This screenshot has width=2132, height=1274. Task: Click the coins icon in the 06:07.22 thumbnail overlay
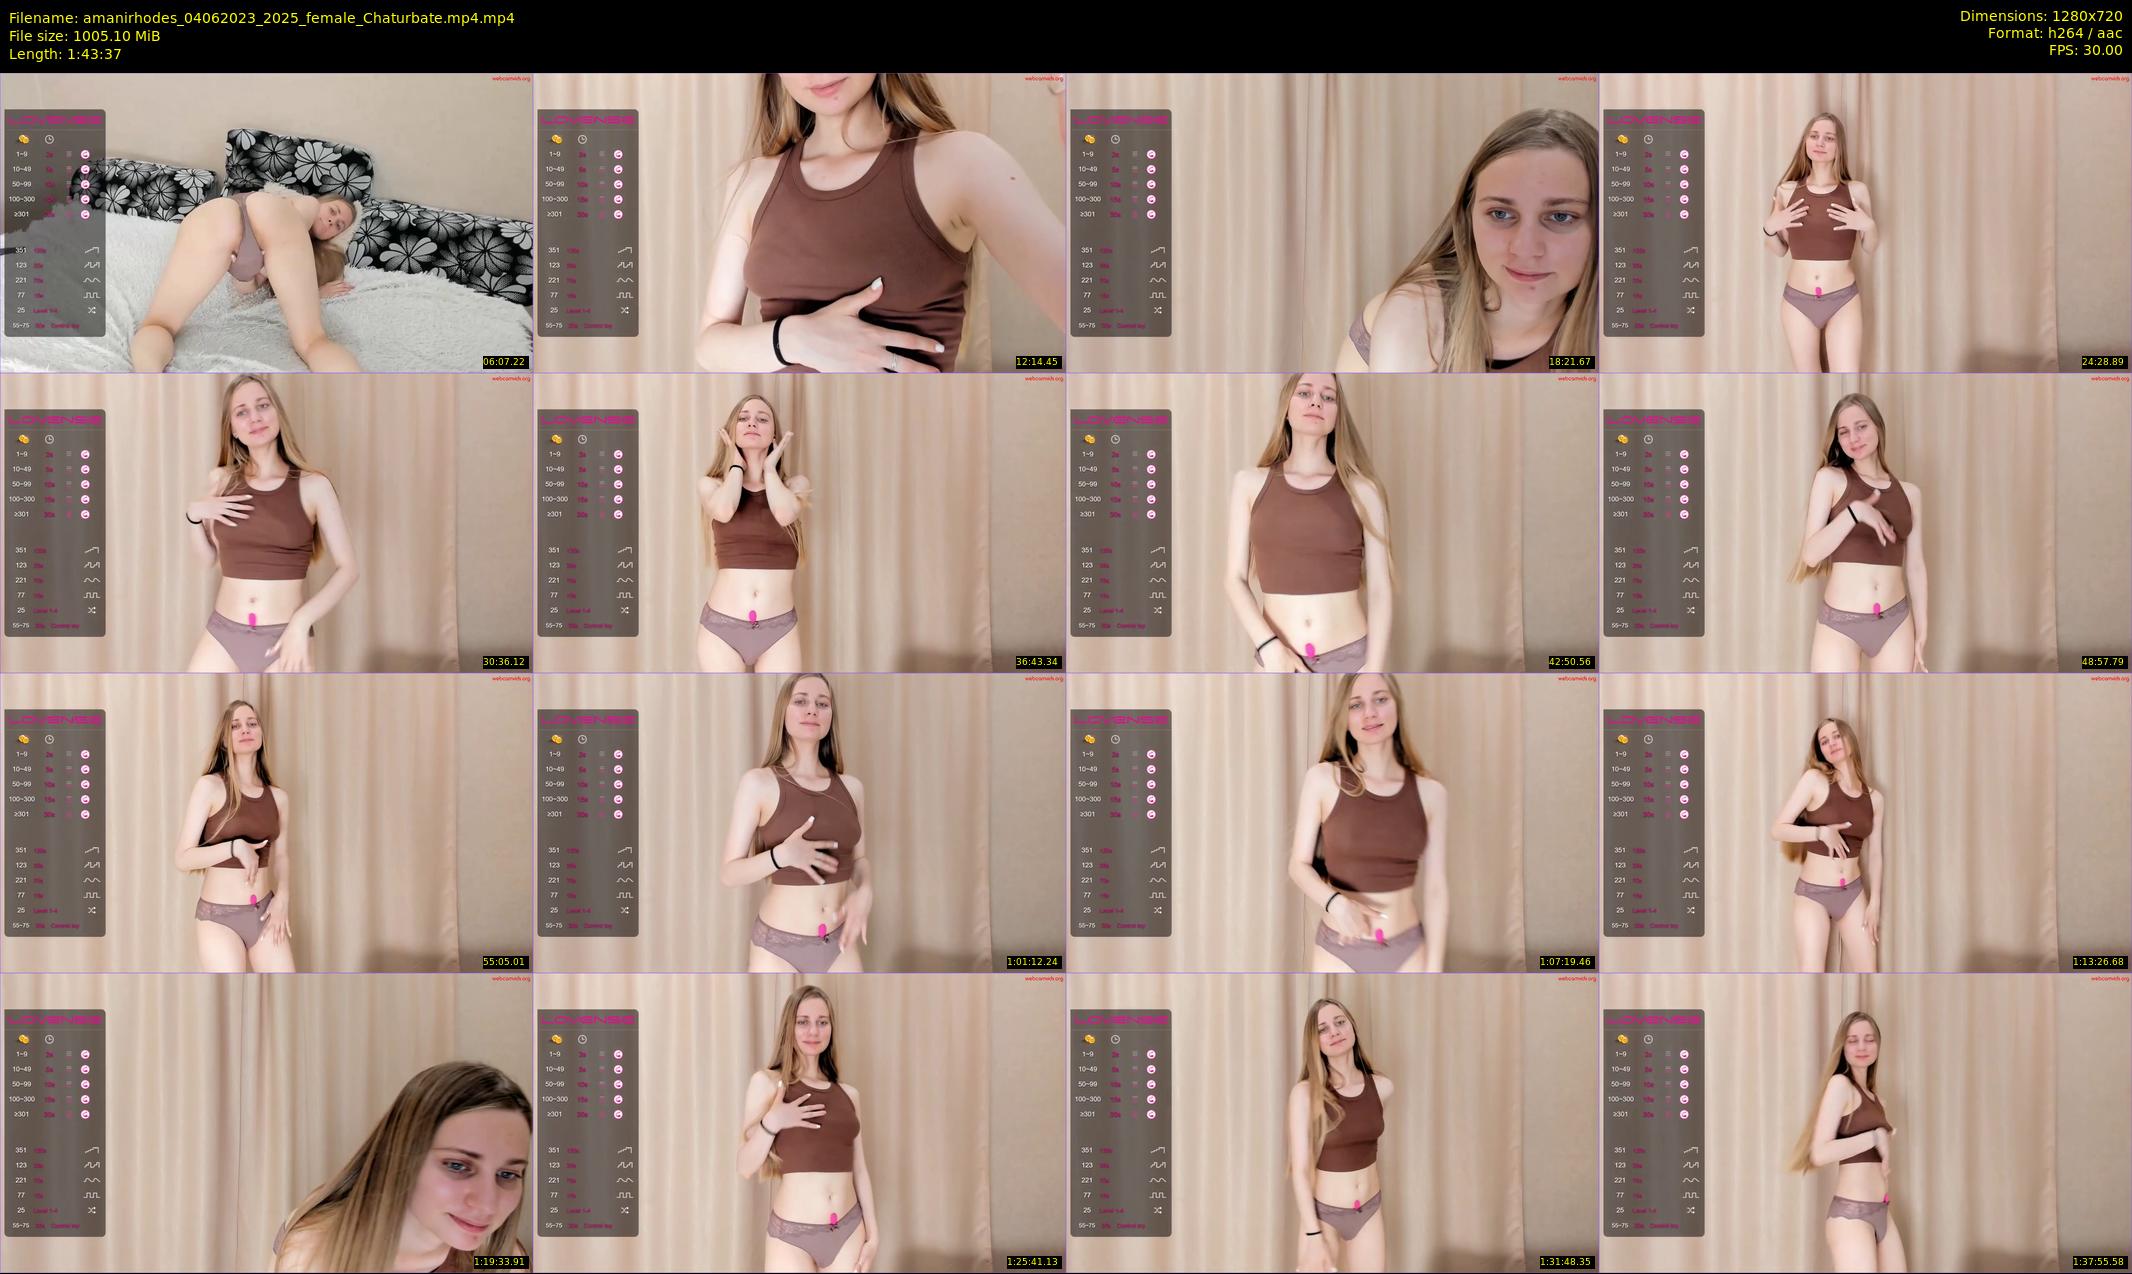[24, 139]
